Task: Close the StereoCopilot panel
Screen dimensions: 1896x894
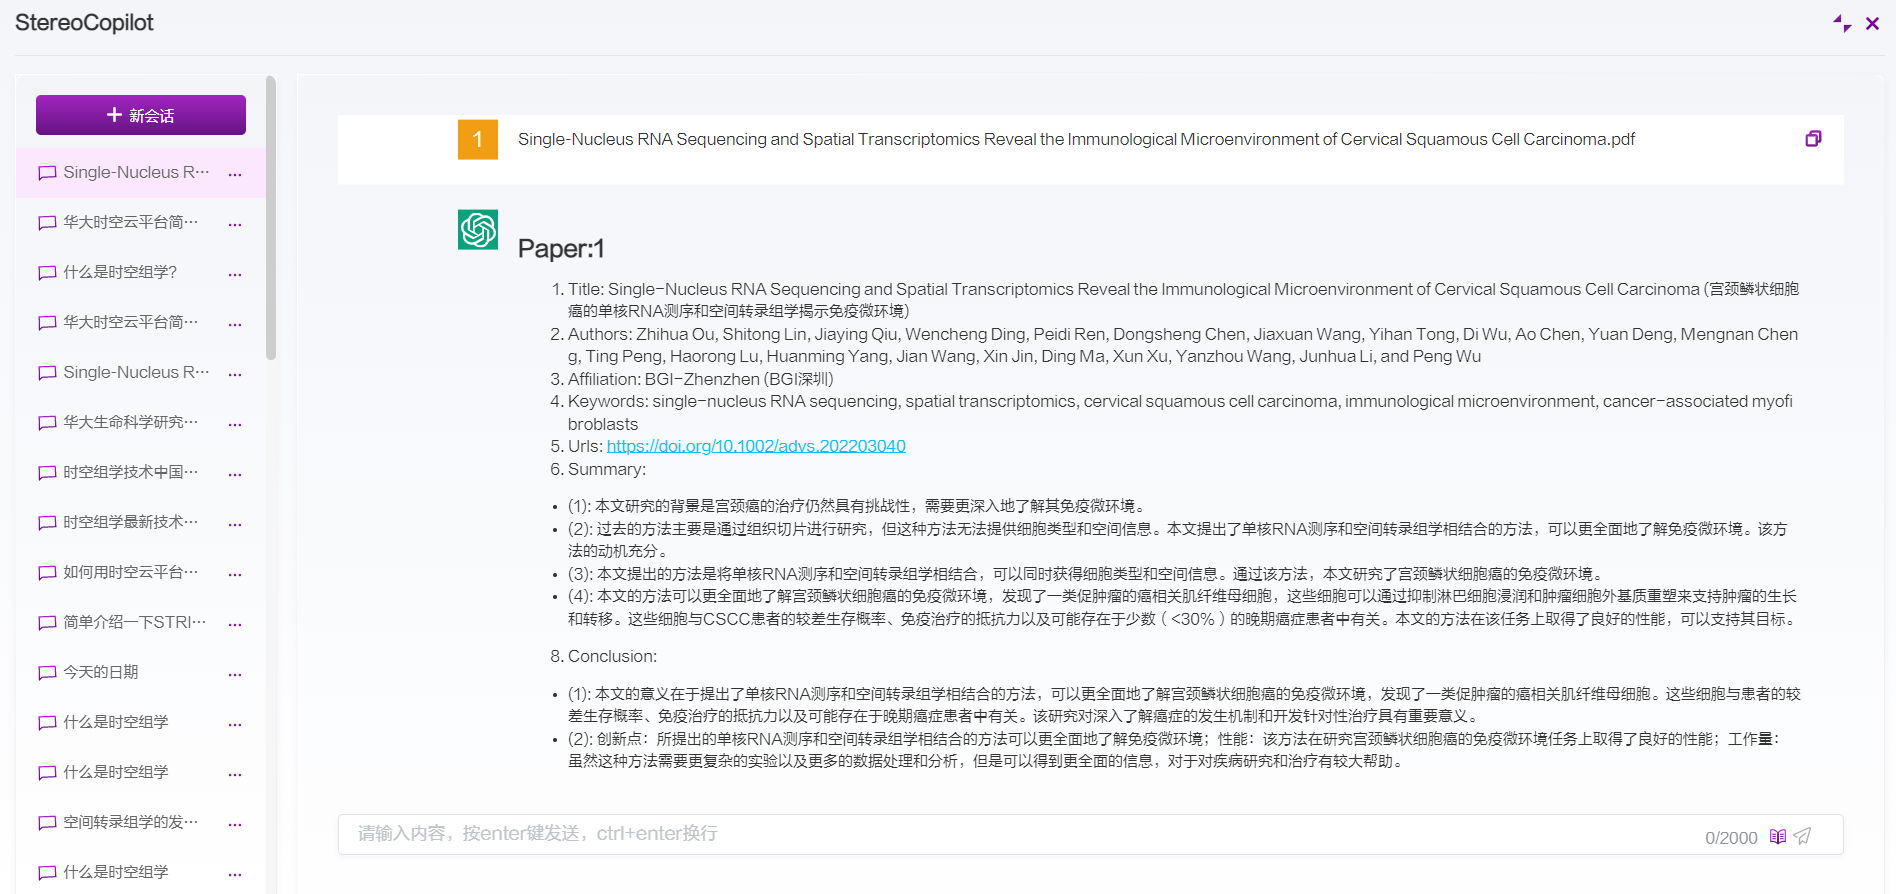Action: (x=1872, y=23)
